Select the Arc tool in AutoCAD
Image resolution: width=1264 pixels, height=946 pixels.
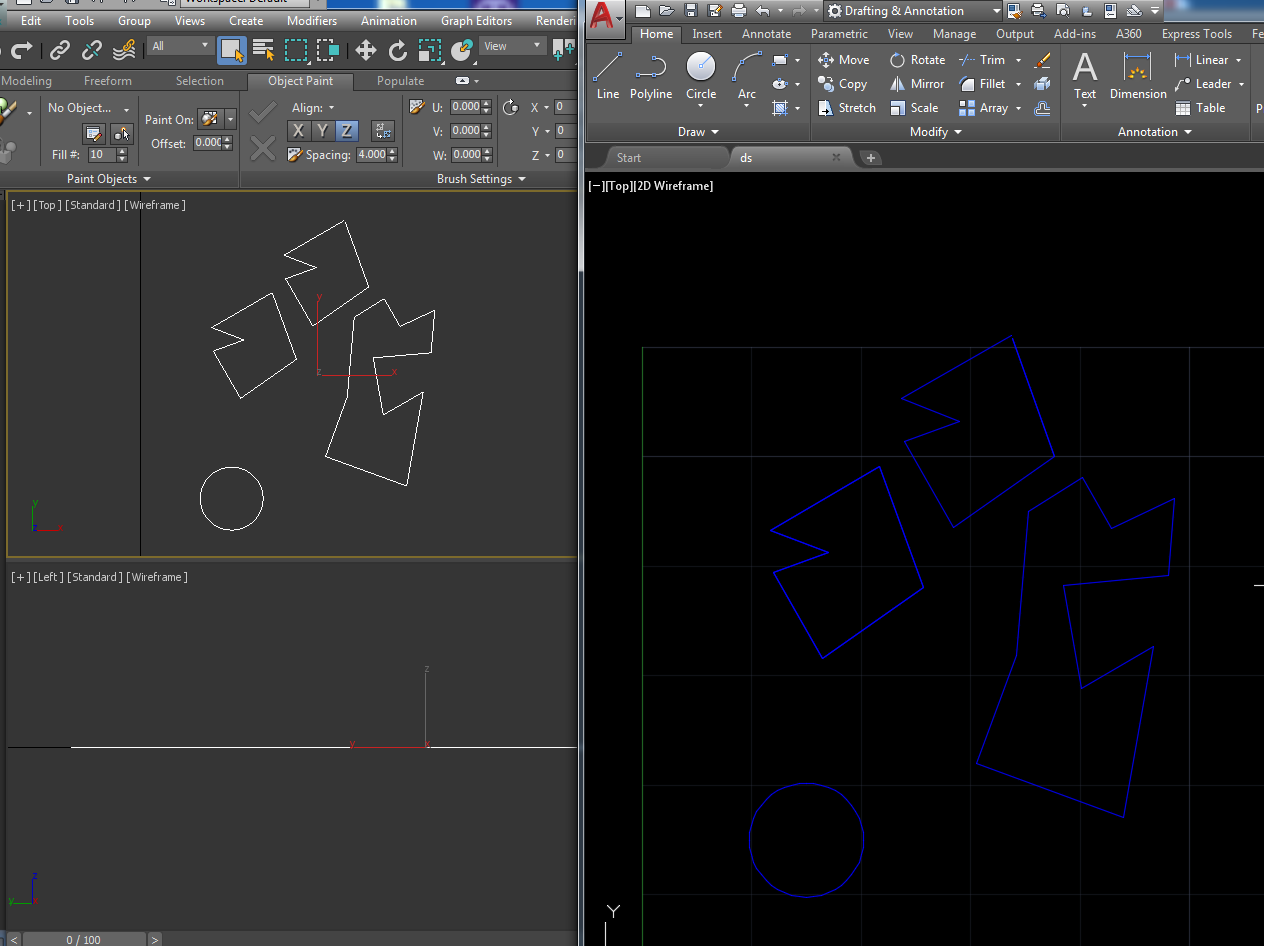pyautogui.click(x=747, y=77)
